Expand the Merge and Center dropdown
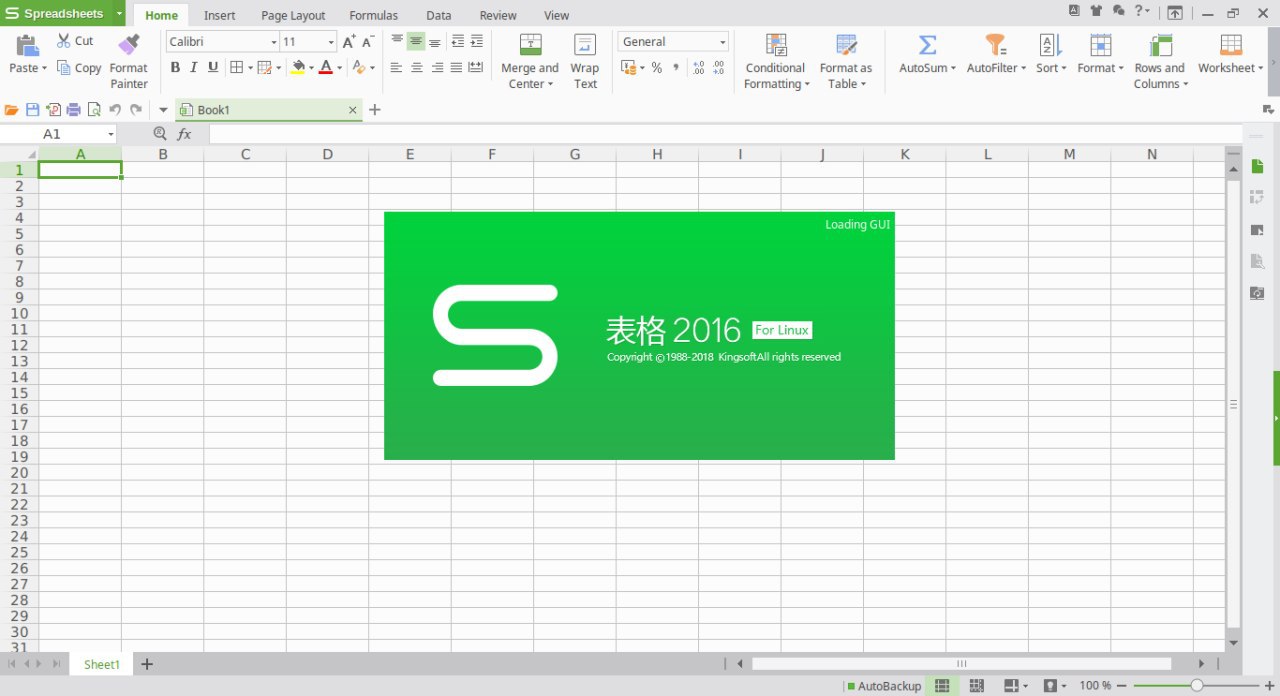Viewport: 1280px width, 696px height. tap(551, 85)
